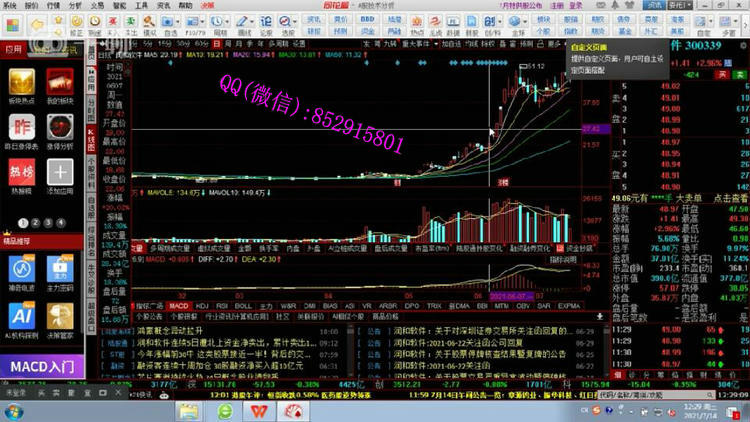Click the 添加应用 plus icon
This screenshot has height=422, width=750.
59,170
